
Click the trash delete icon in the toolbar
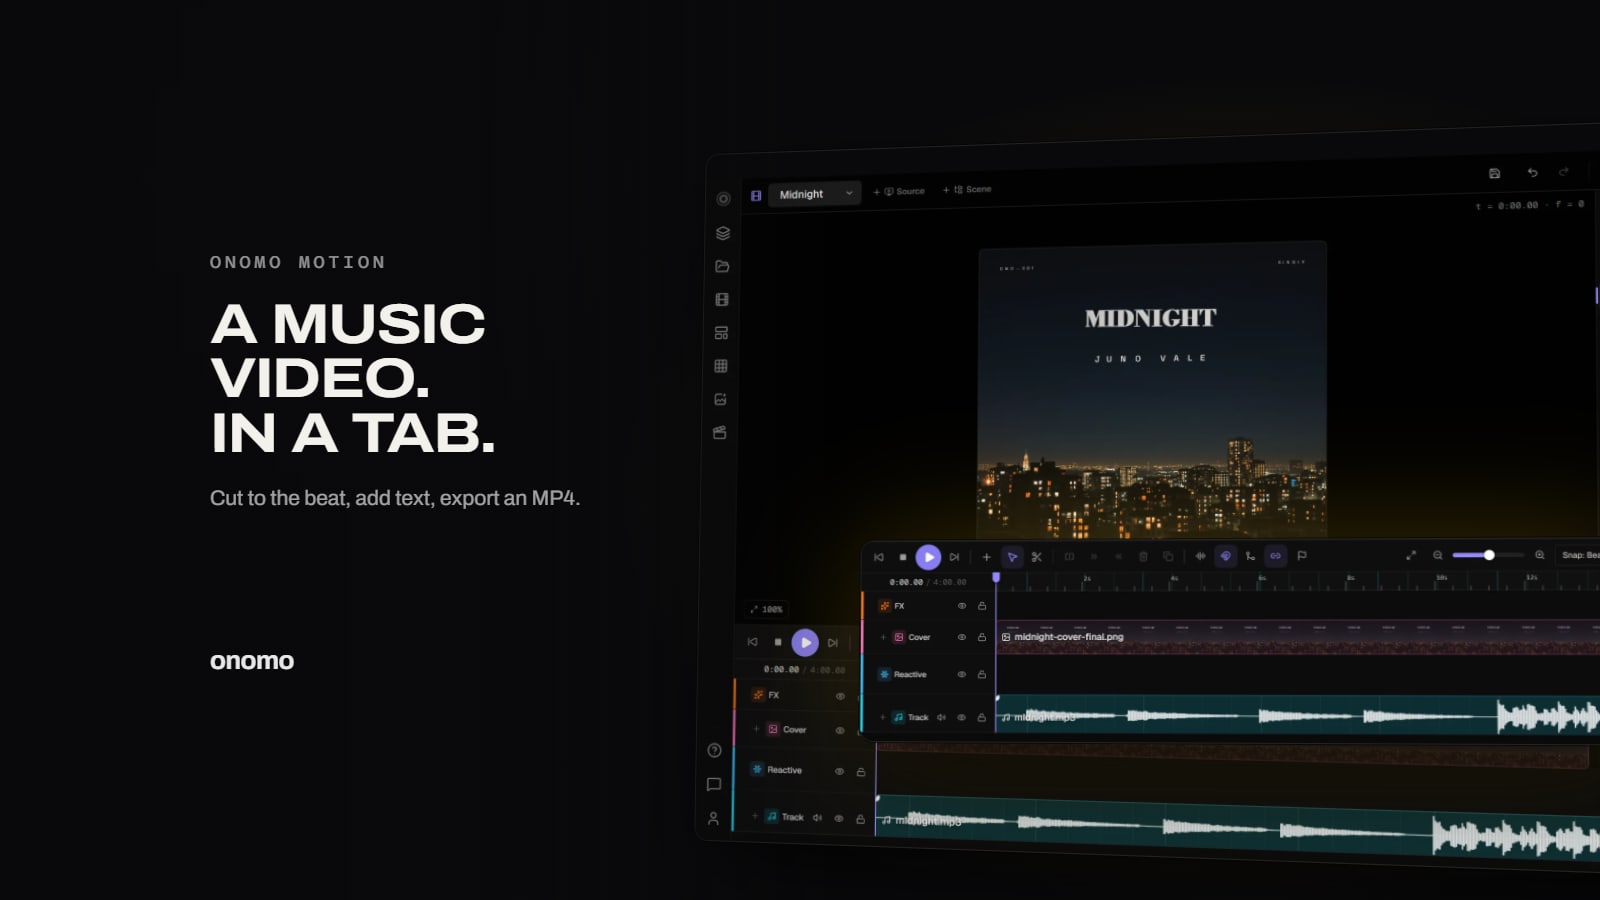coord(1143,557)
